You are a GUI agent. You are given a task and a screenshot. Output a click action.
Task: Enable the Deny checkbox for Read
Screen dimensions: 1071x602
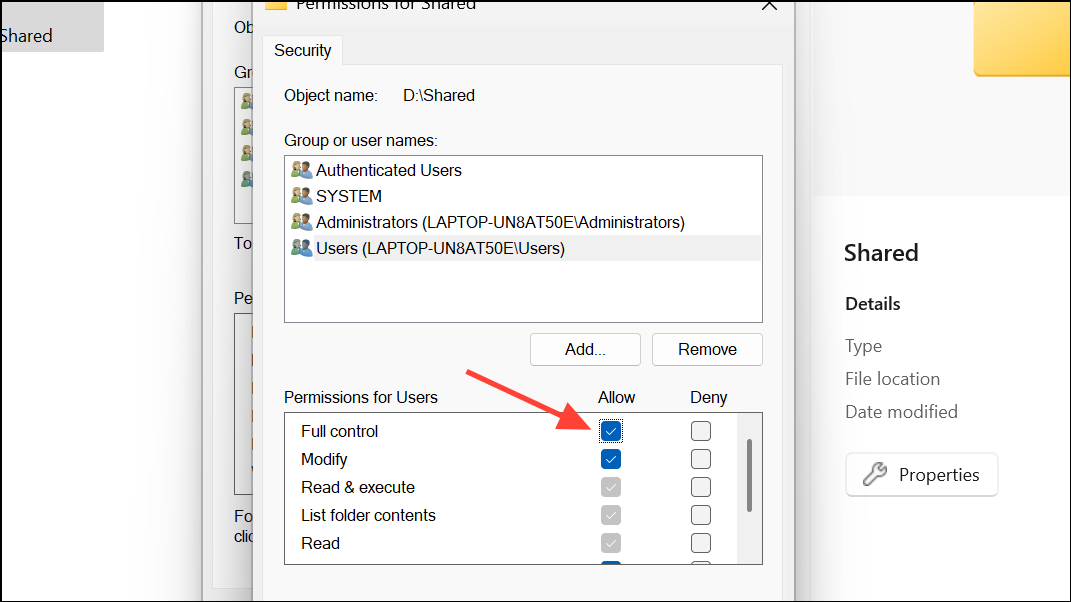(701, 542)
